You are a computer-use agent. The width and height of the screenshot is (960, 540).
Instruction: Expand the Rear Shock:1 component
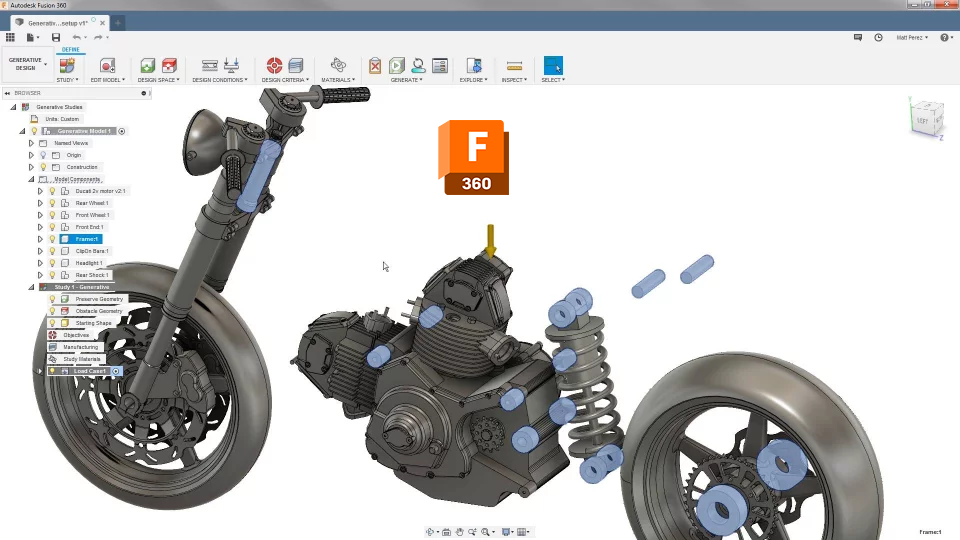[x=40, y=275]
